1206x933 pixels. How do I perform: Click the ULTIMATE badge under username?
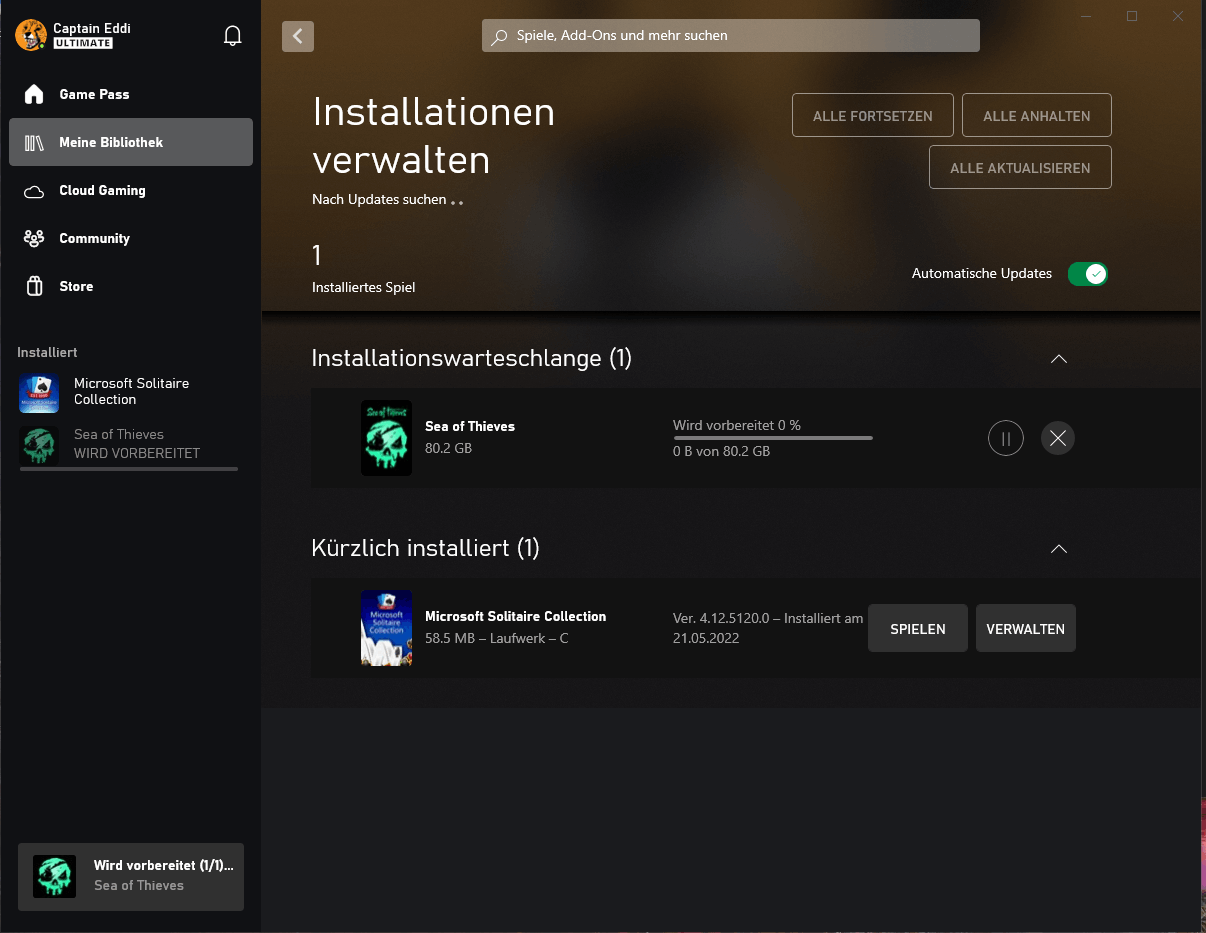click(x=83, y=43)
